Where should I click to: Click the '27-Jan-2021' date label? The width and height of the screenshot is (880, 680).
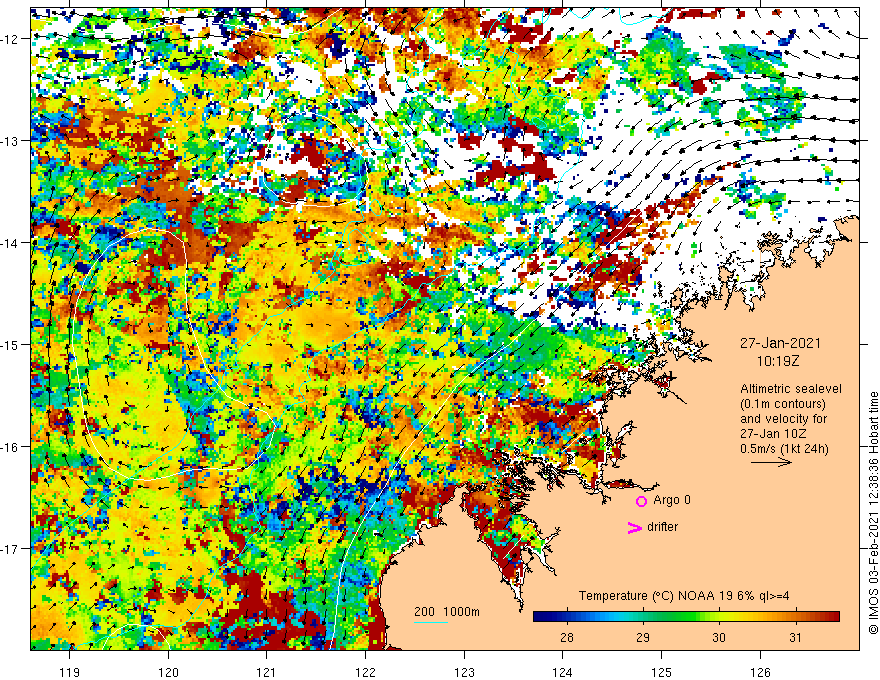(780, 343)
